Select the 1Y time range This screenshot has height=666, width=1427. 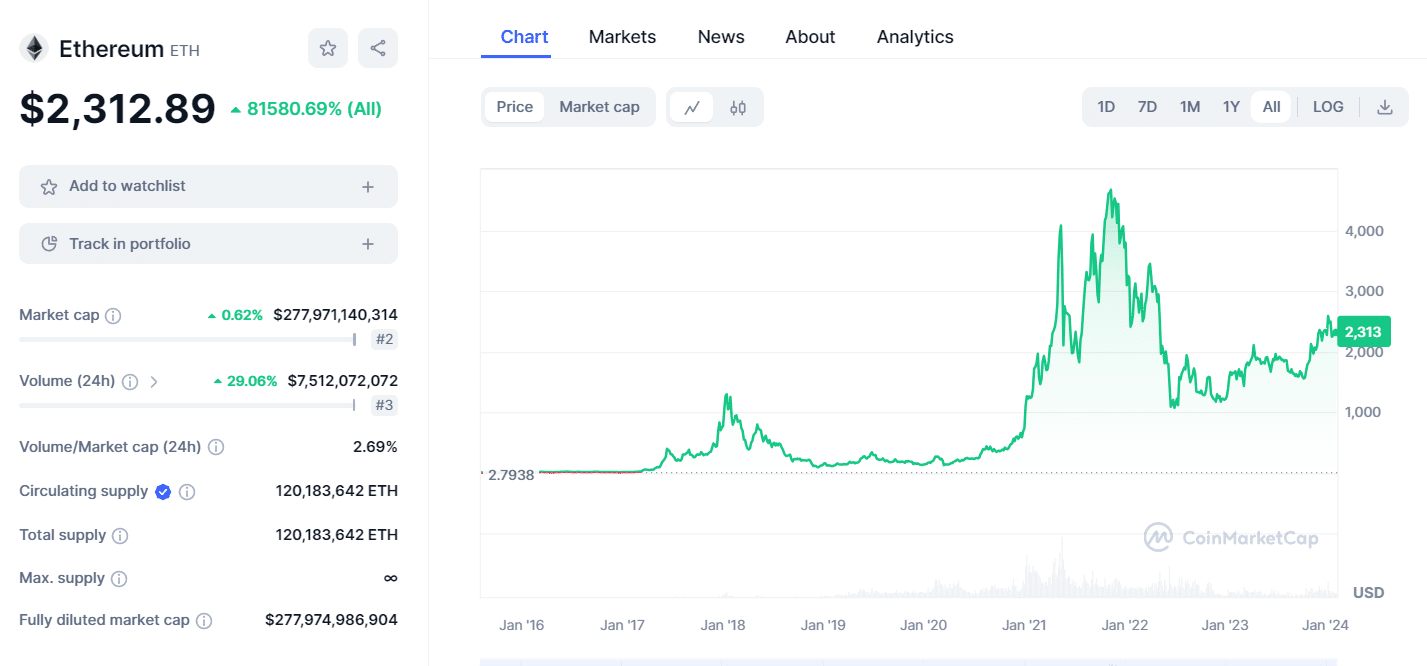(1231, 106)
